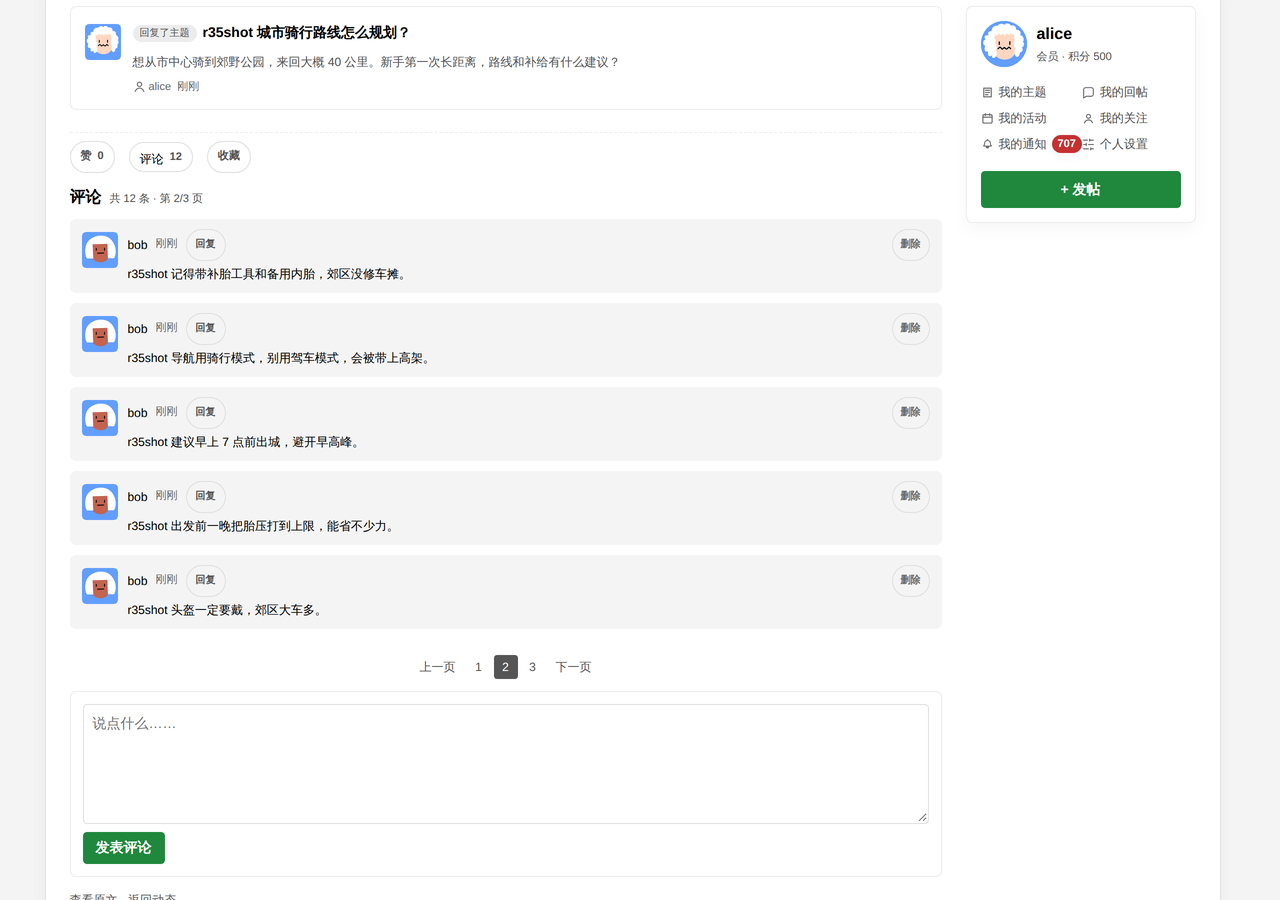Image resolution: width=1280 pixels, height=900 pixels.
Task: Open 我的关注 in the sidebar
Action: pyautogui.click(x=1115, y=118)
